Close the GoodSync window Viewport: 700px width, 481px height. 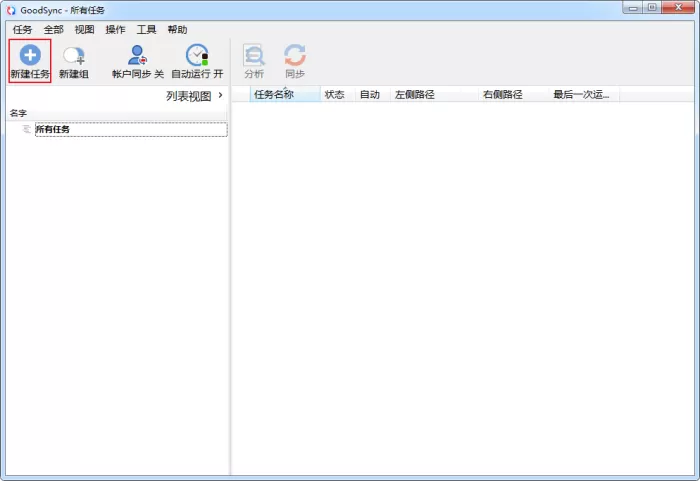pos(678,8)
